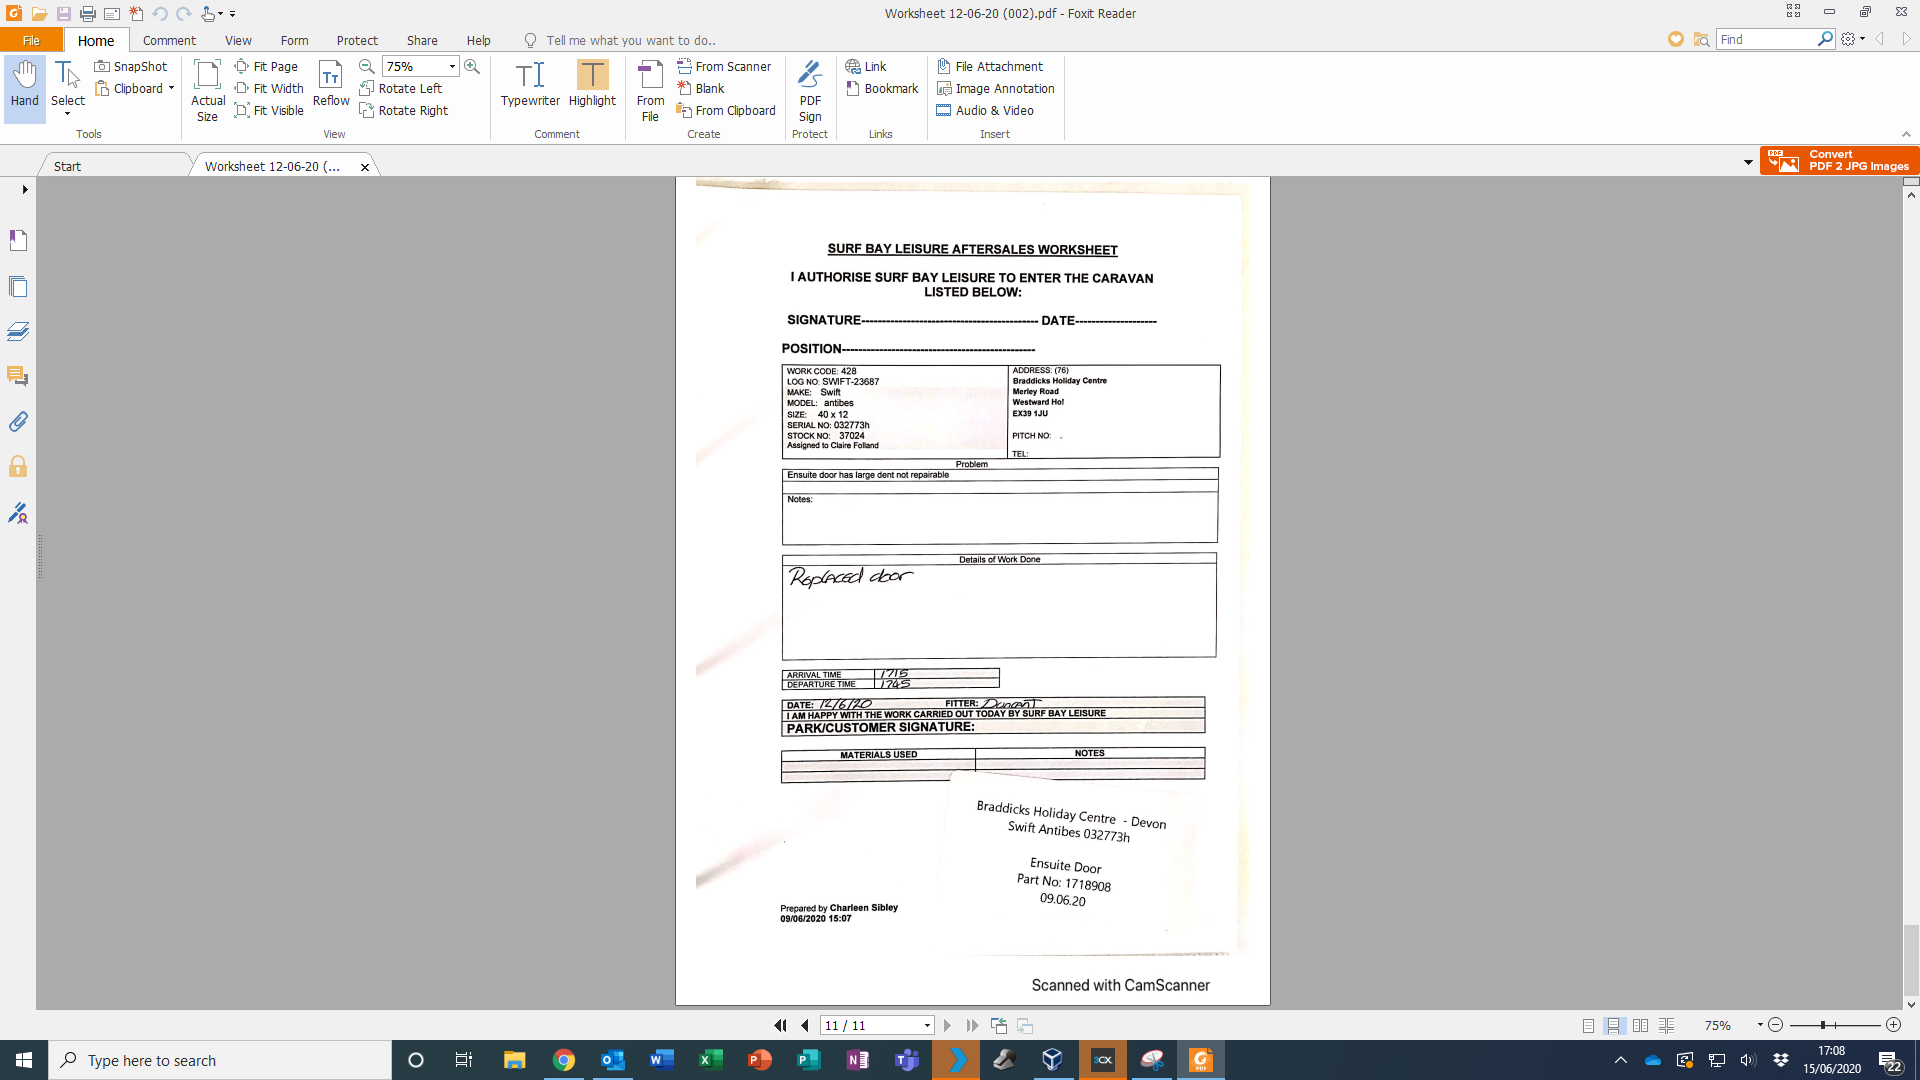The image size is (1920, 1080).
Task: Switch to facing pages view
Action: (x=1640, y=1025)
